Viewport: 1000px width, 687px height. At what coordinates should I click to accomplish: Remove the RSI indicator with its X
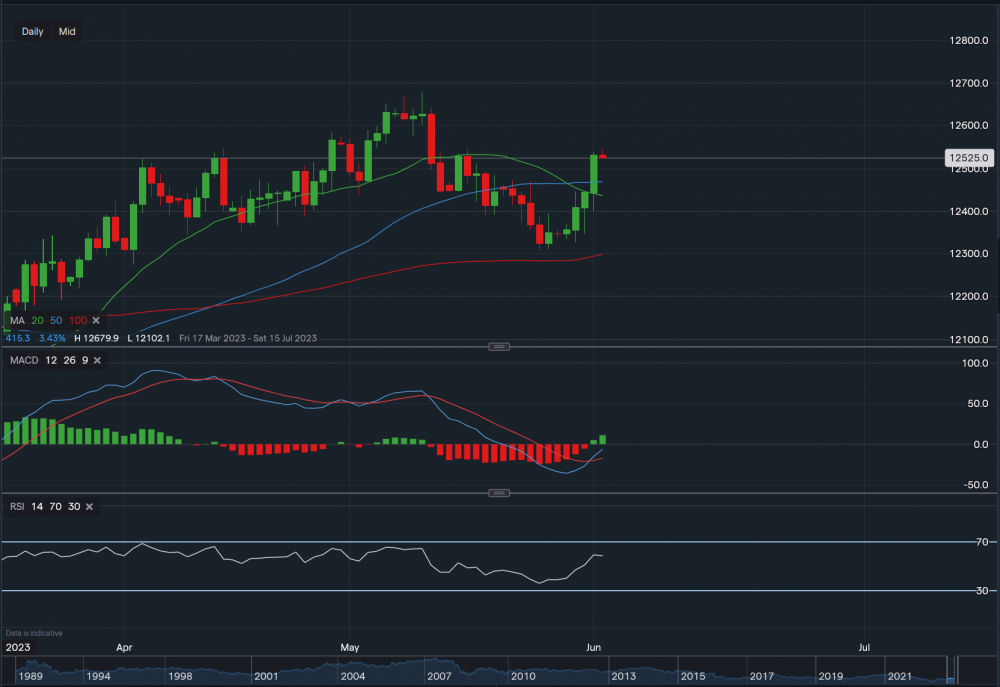pos(89,507)
